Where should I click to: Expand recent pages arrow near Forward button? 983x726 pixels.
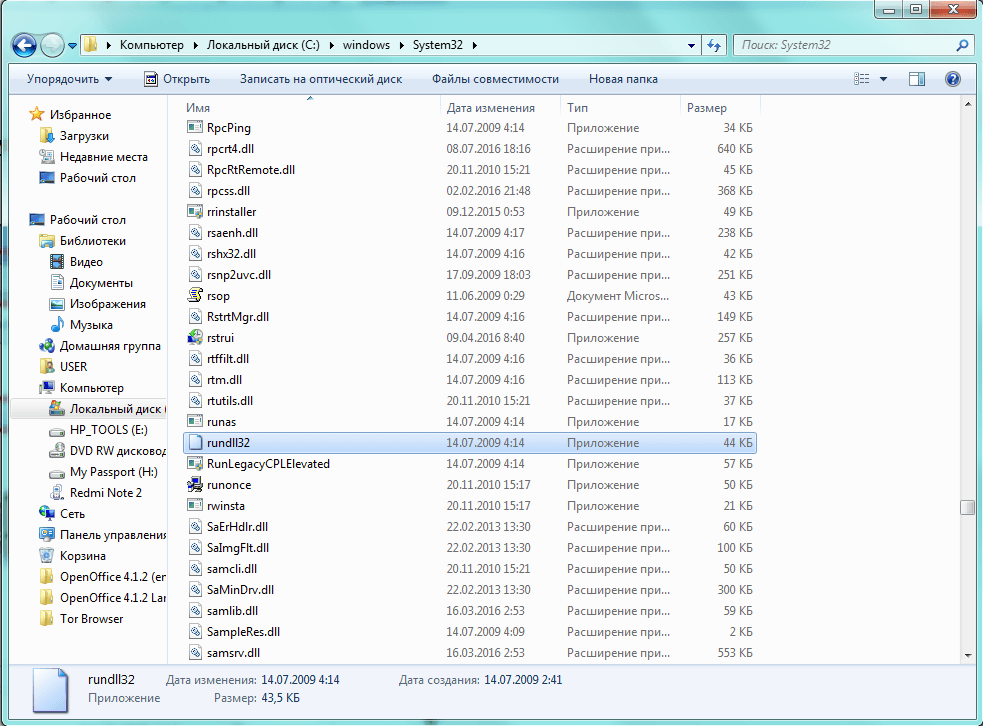pos(72,45)
